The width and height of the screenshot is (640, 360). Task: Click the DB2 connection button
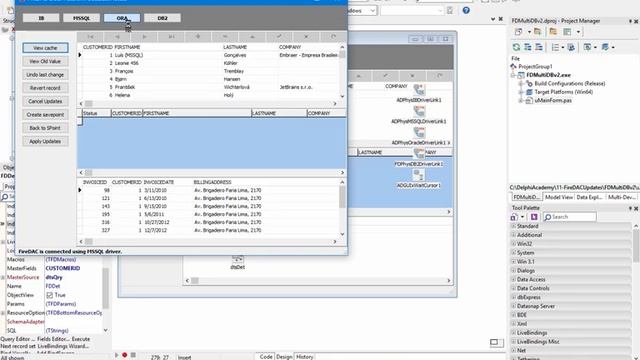pyautogui.click(x=162, y=18)
